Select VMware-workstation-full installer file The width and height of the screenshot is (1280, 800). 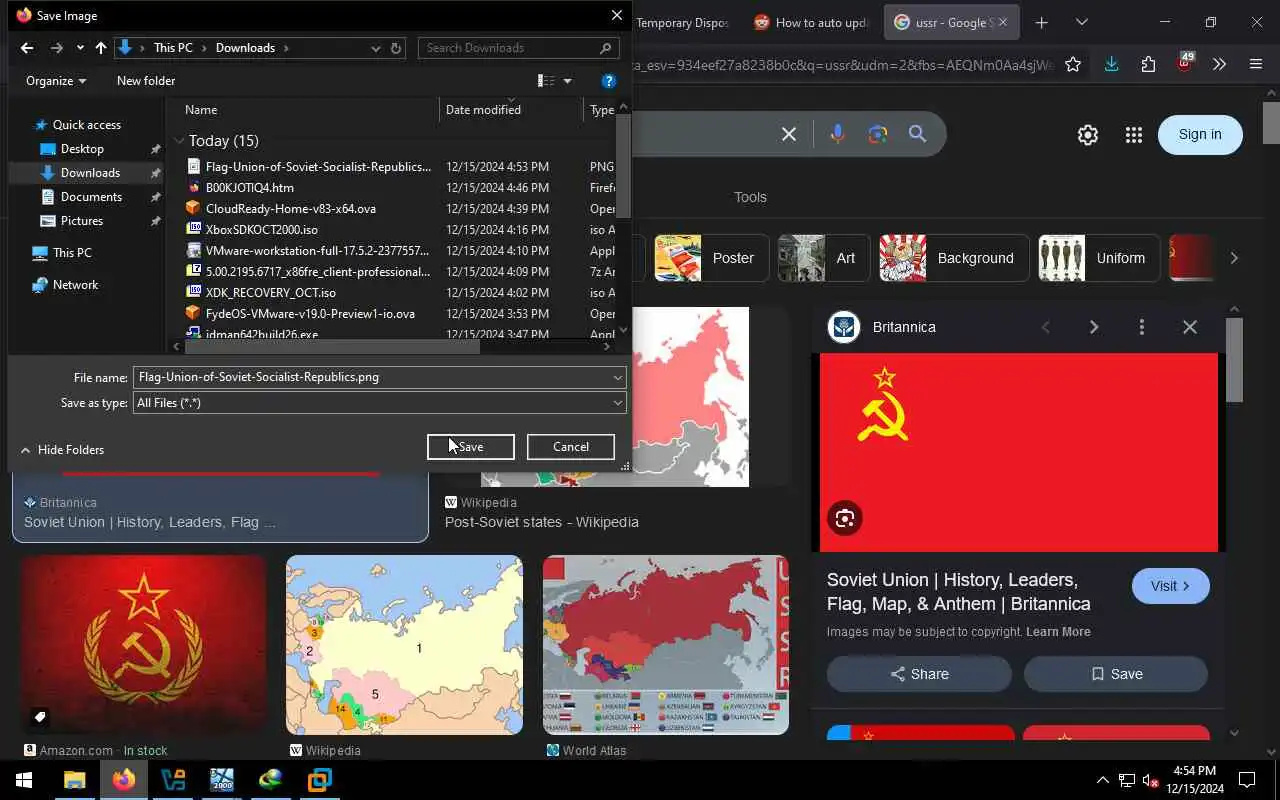click(317, 251)
